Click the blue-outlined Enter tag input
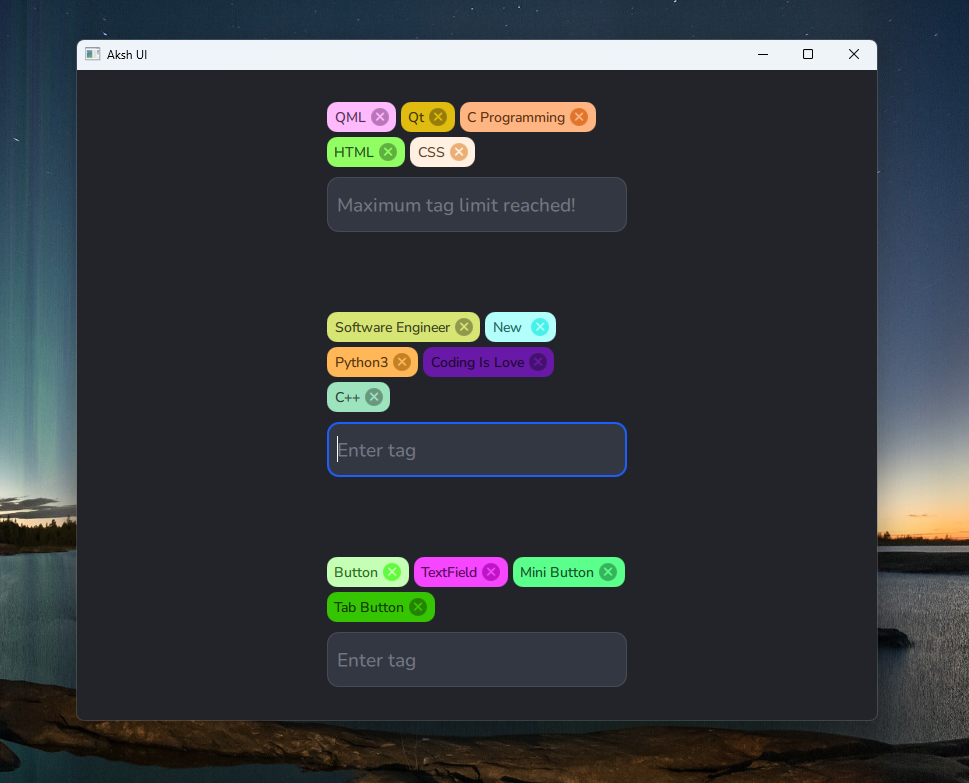Image resolution: width=969 pixels, height=783 pixels. pos(476,450)
